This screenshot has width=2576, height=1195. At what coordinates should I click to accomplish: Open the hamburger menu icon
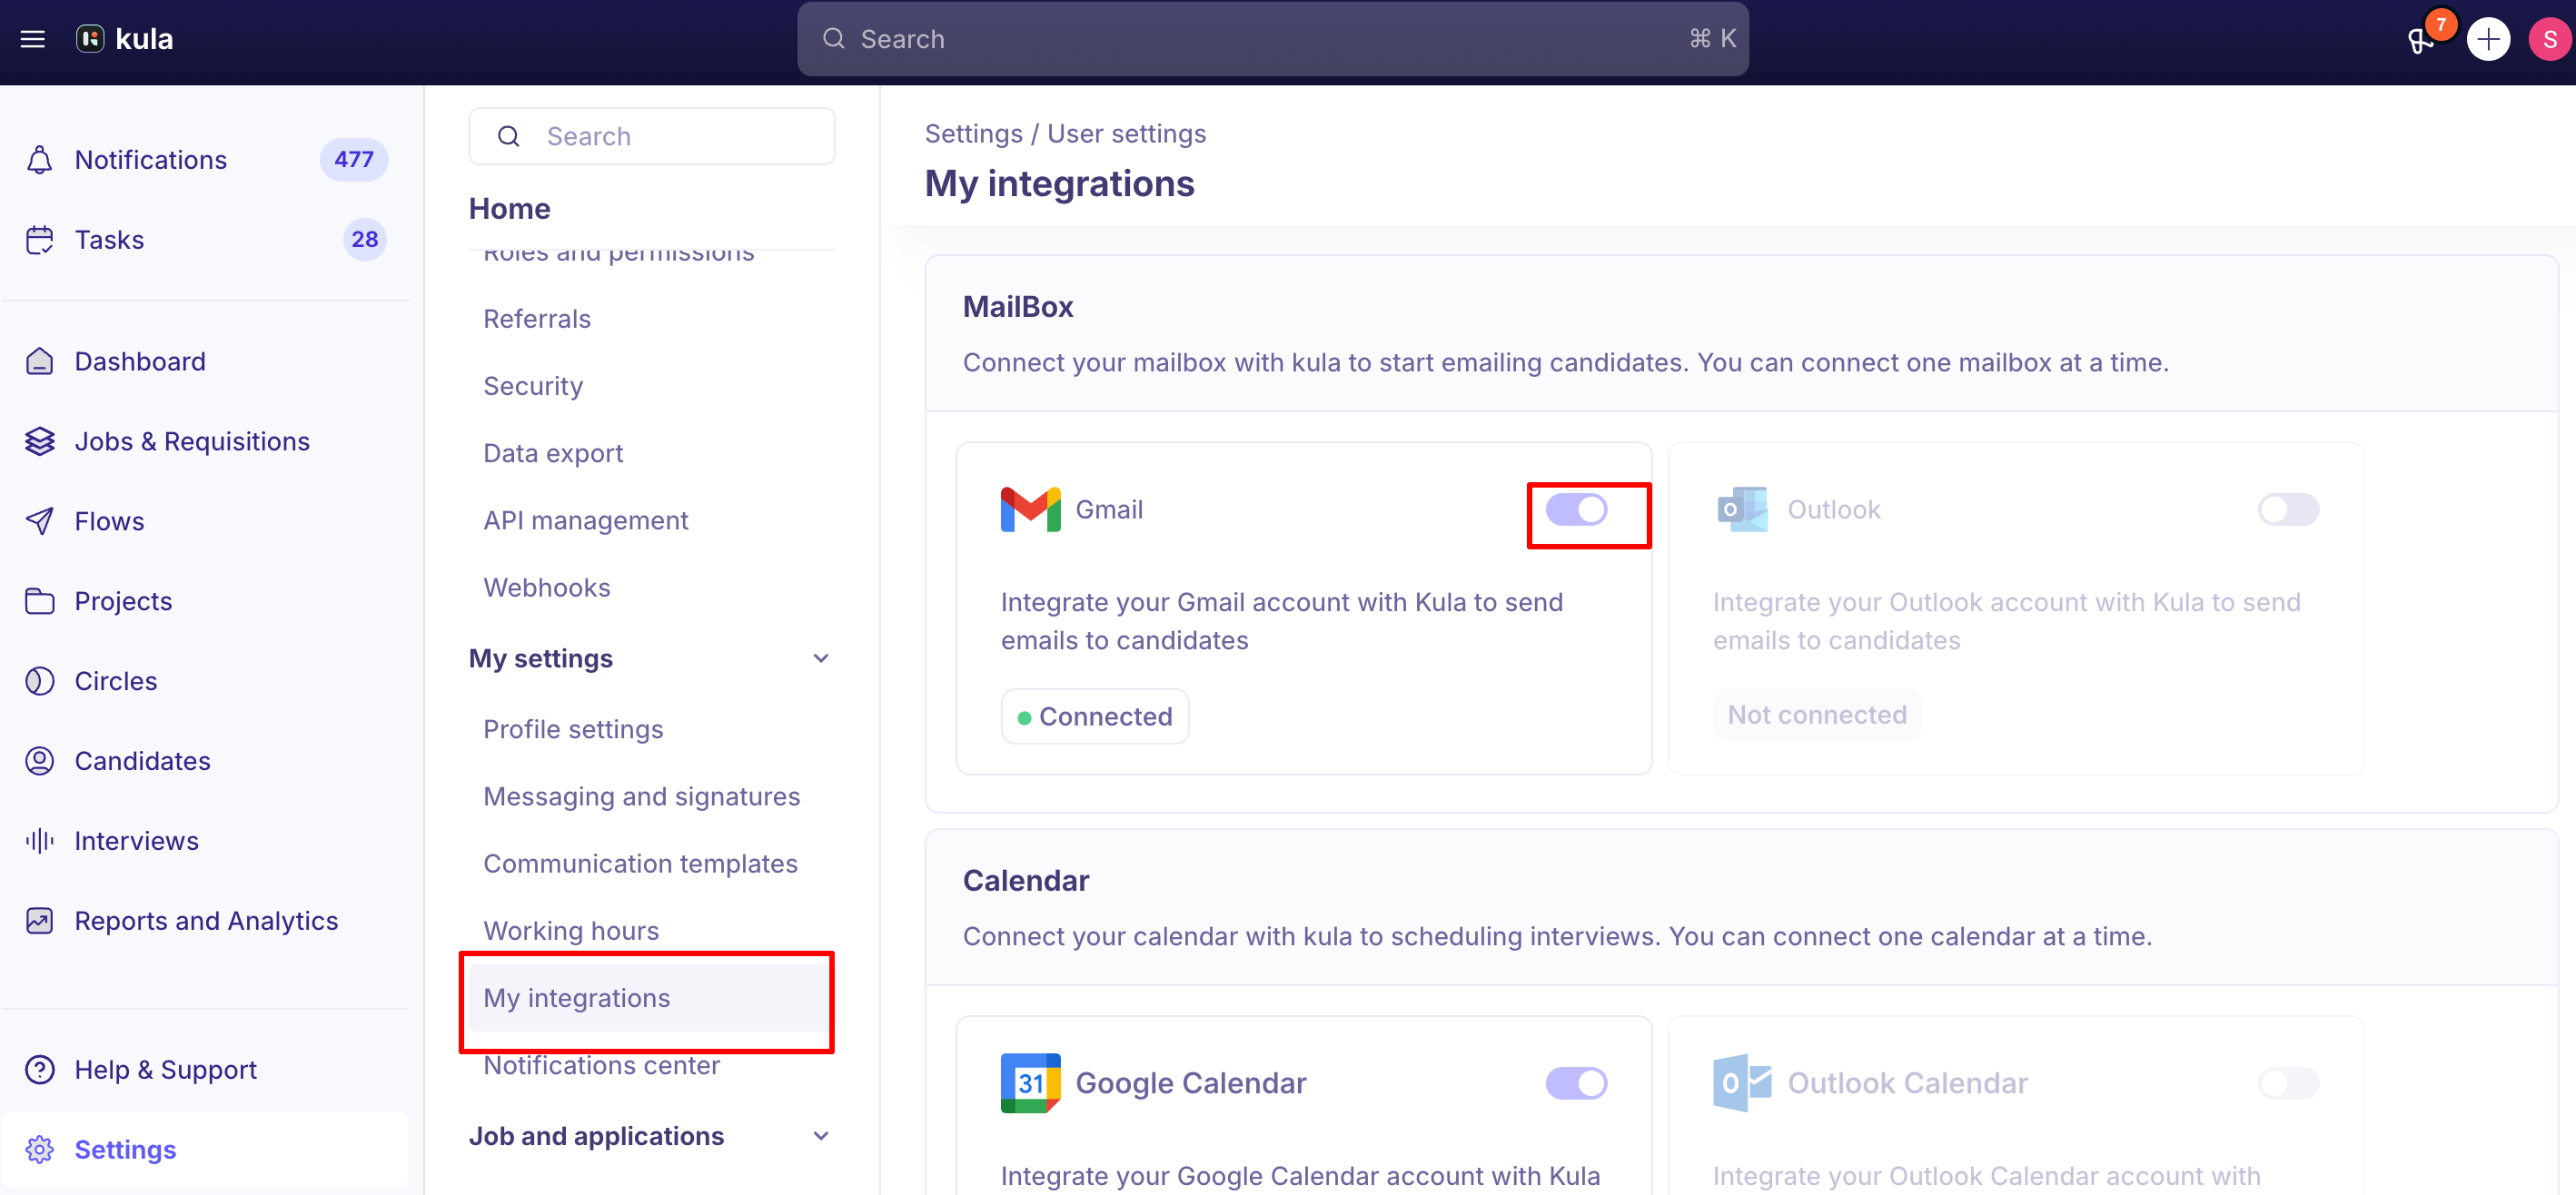pyautogui.click(x=33, y=39)
